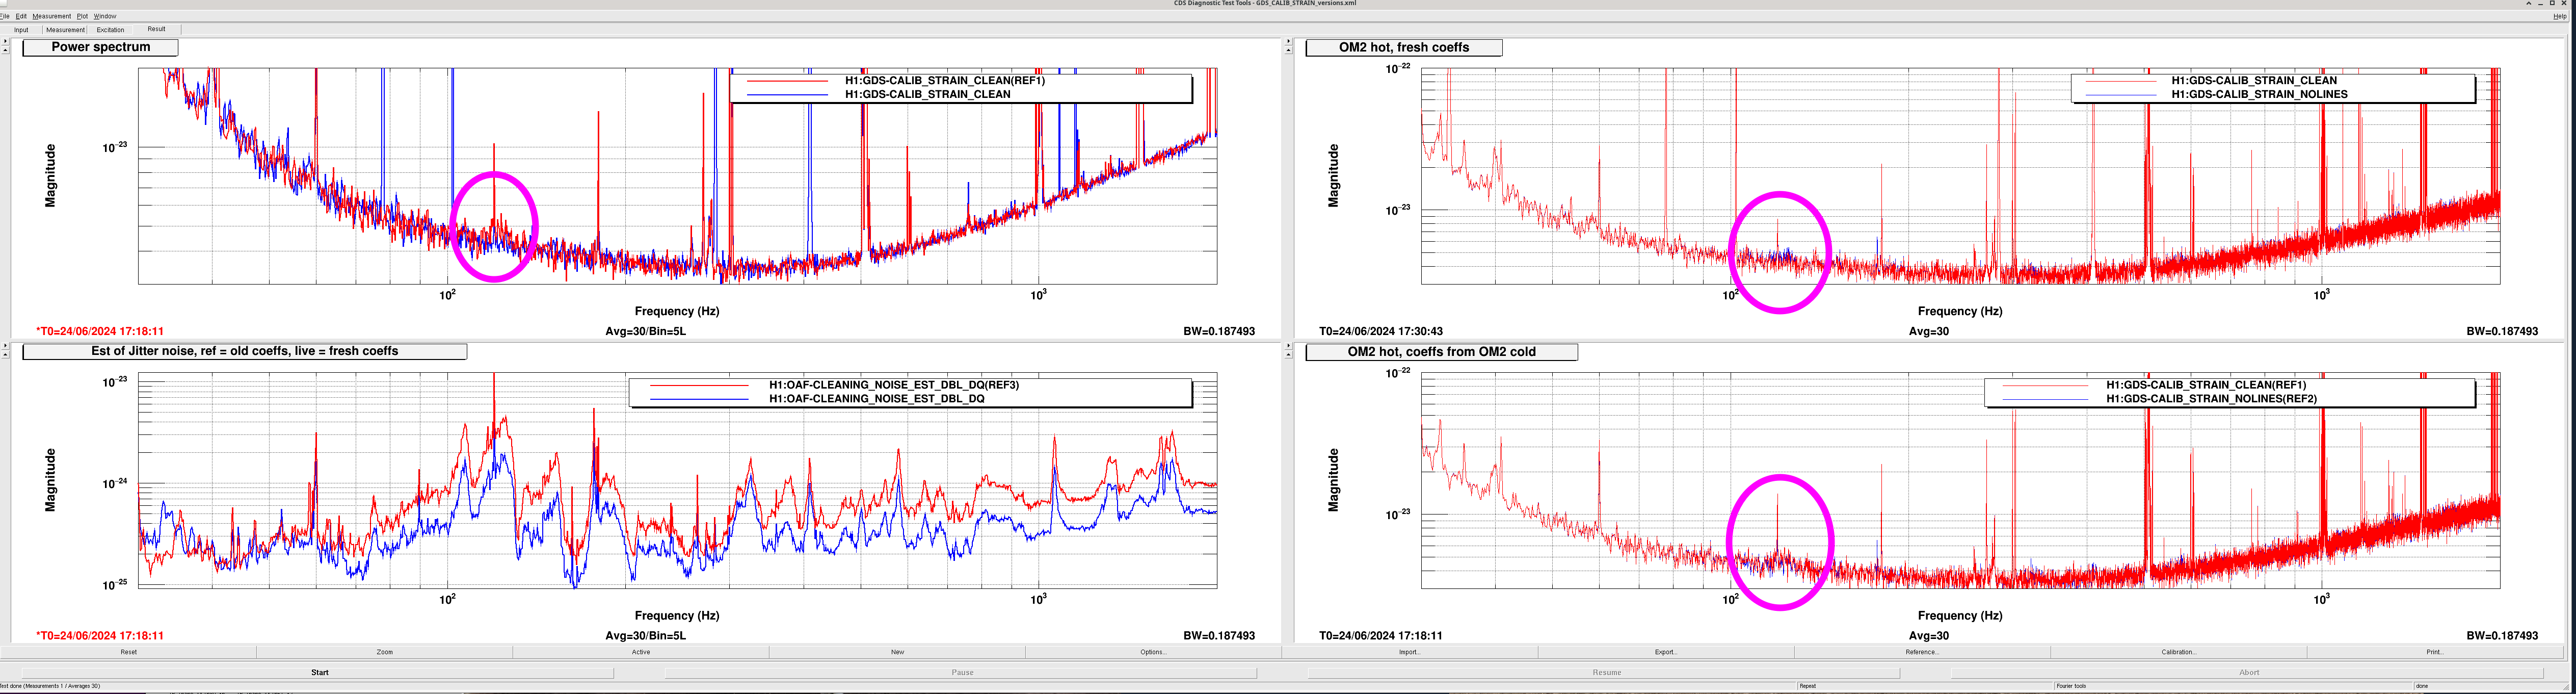Image resolution: width=2576 pixels, height=694 pixels.
Task: Click the Import button
Action: [1409, 652]
